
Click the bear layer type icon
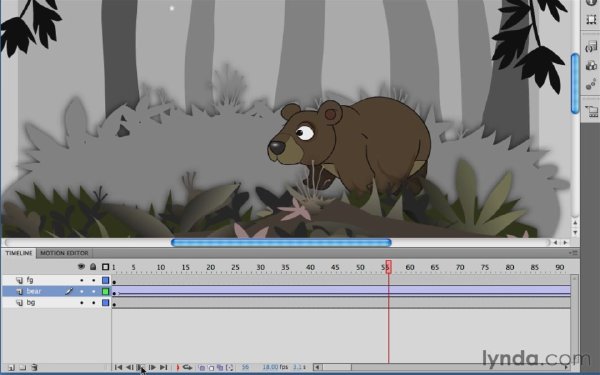[x=19, y=292]
